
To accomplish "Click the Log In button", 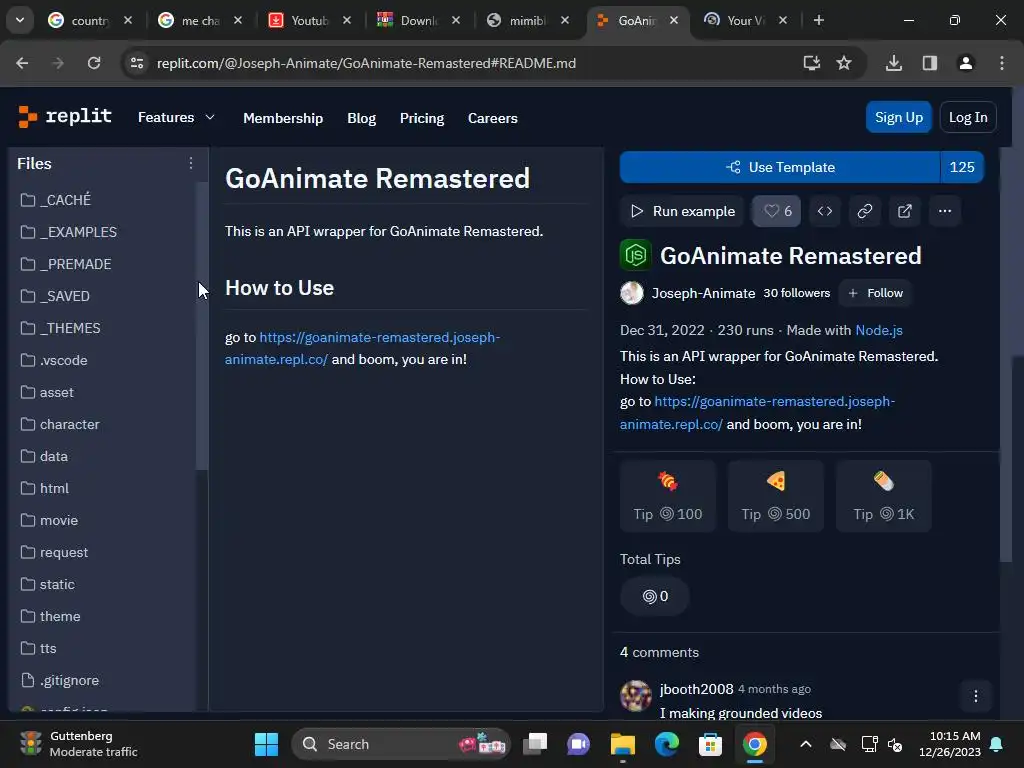I will pos(968,117).
